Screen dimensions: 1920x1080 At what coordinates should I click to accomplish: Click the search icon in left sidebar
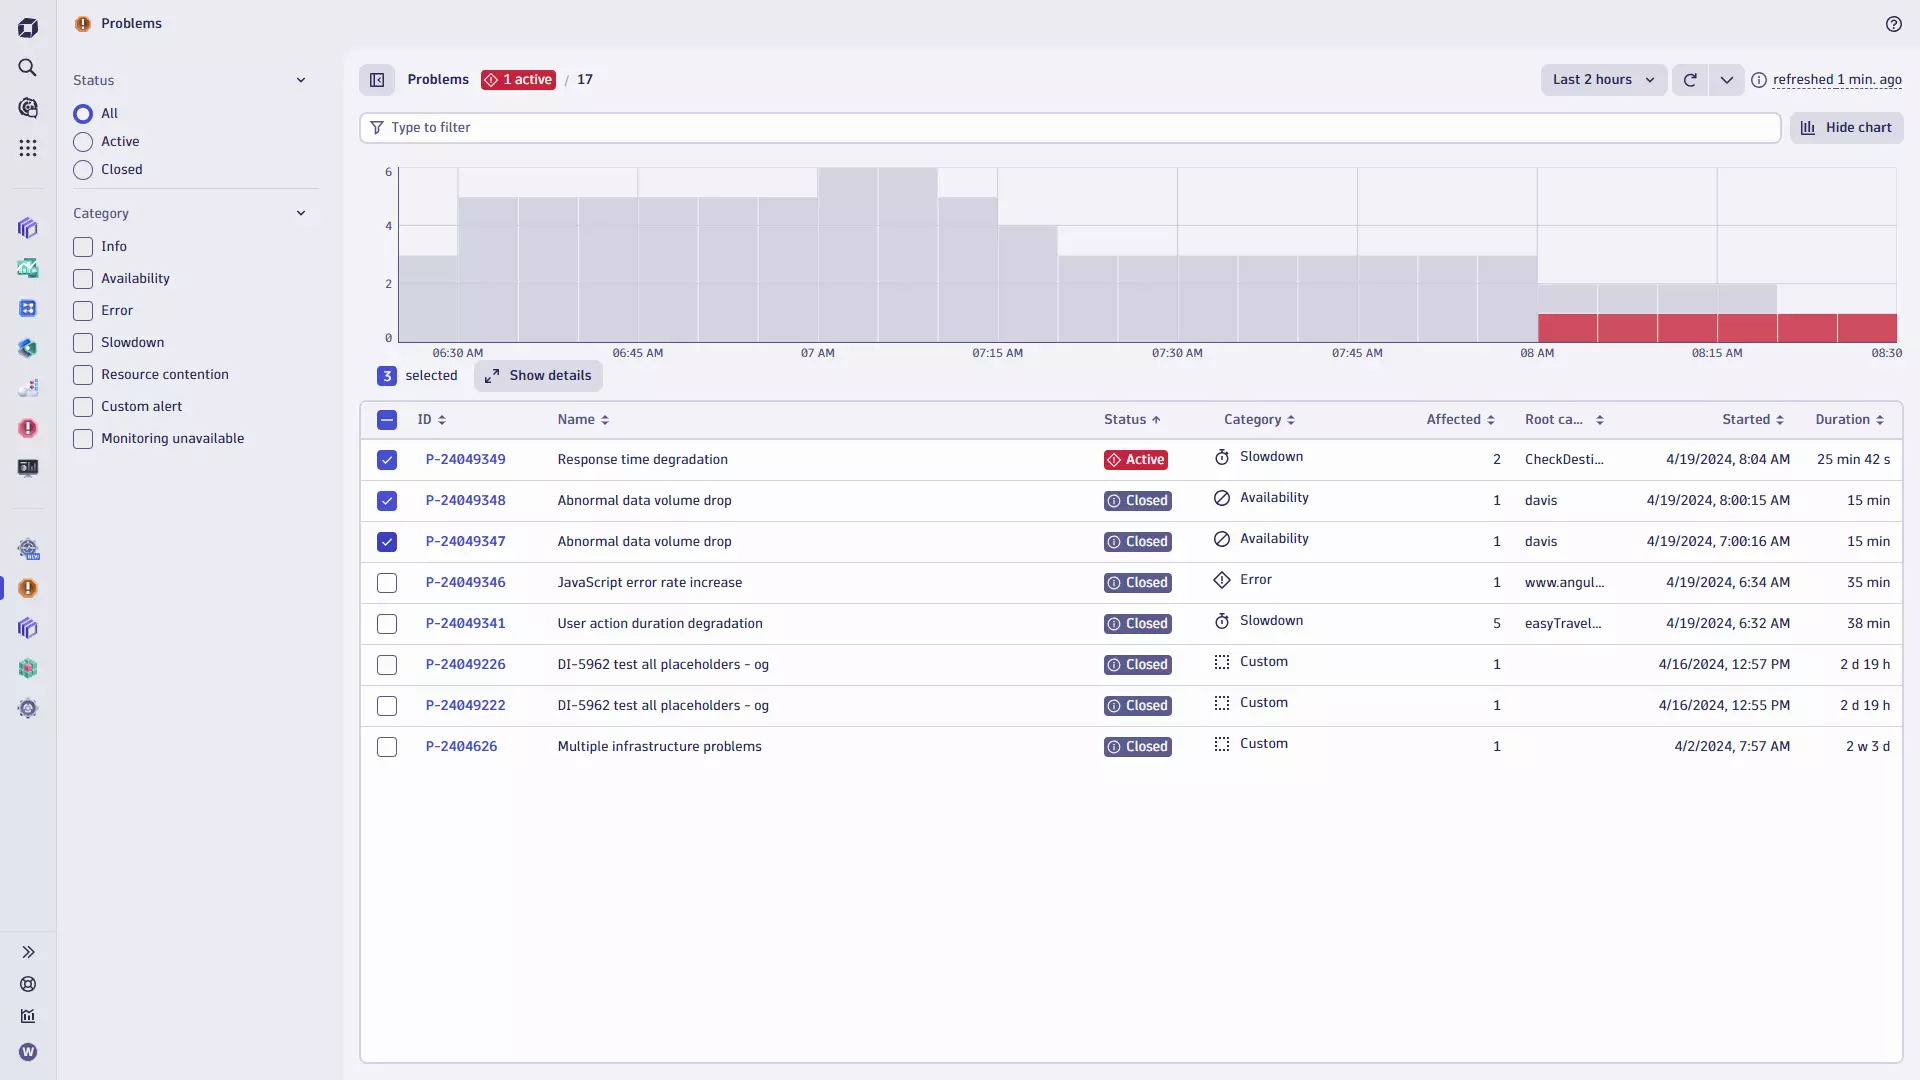(28, 68)
